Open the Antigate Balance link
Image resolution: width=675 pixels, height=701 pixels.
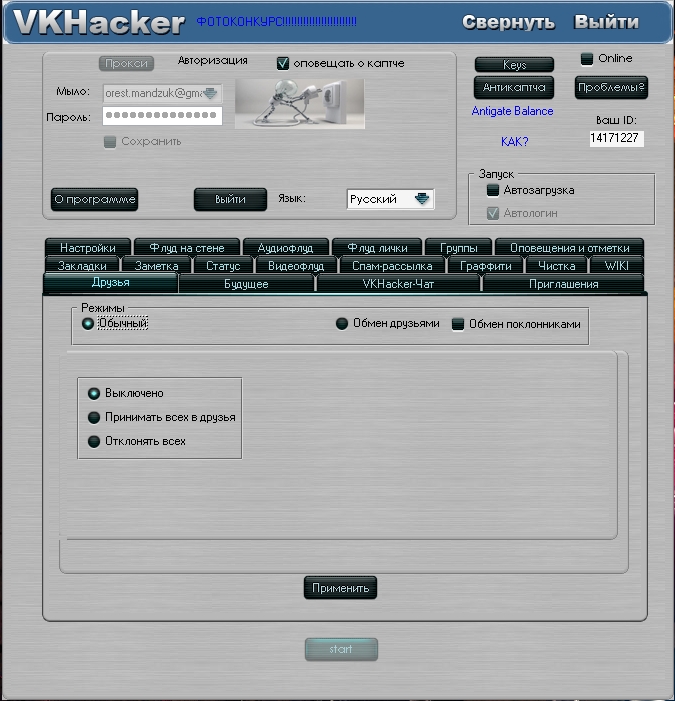pyautogui.click(x=512, y=111)
